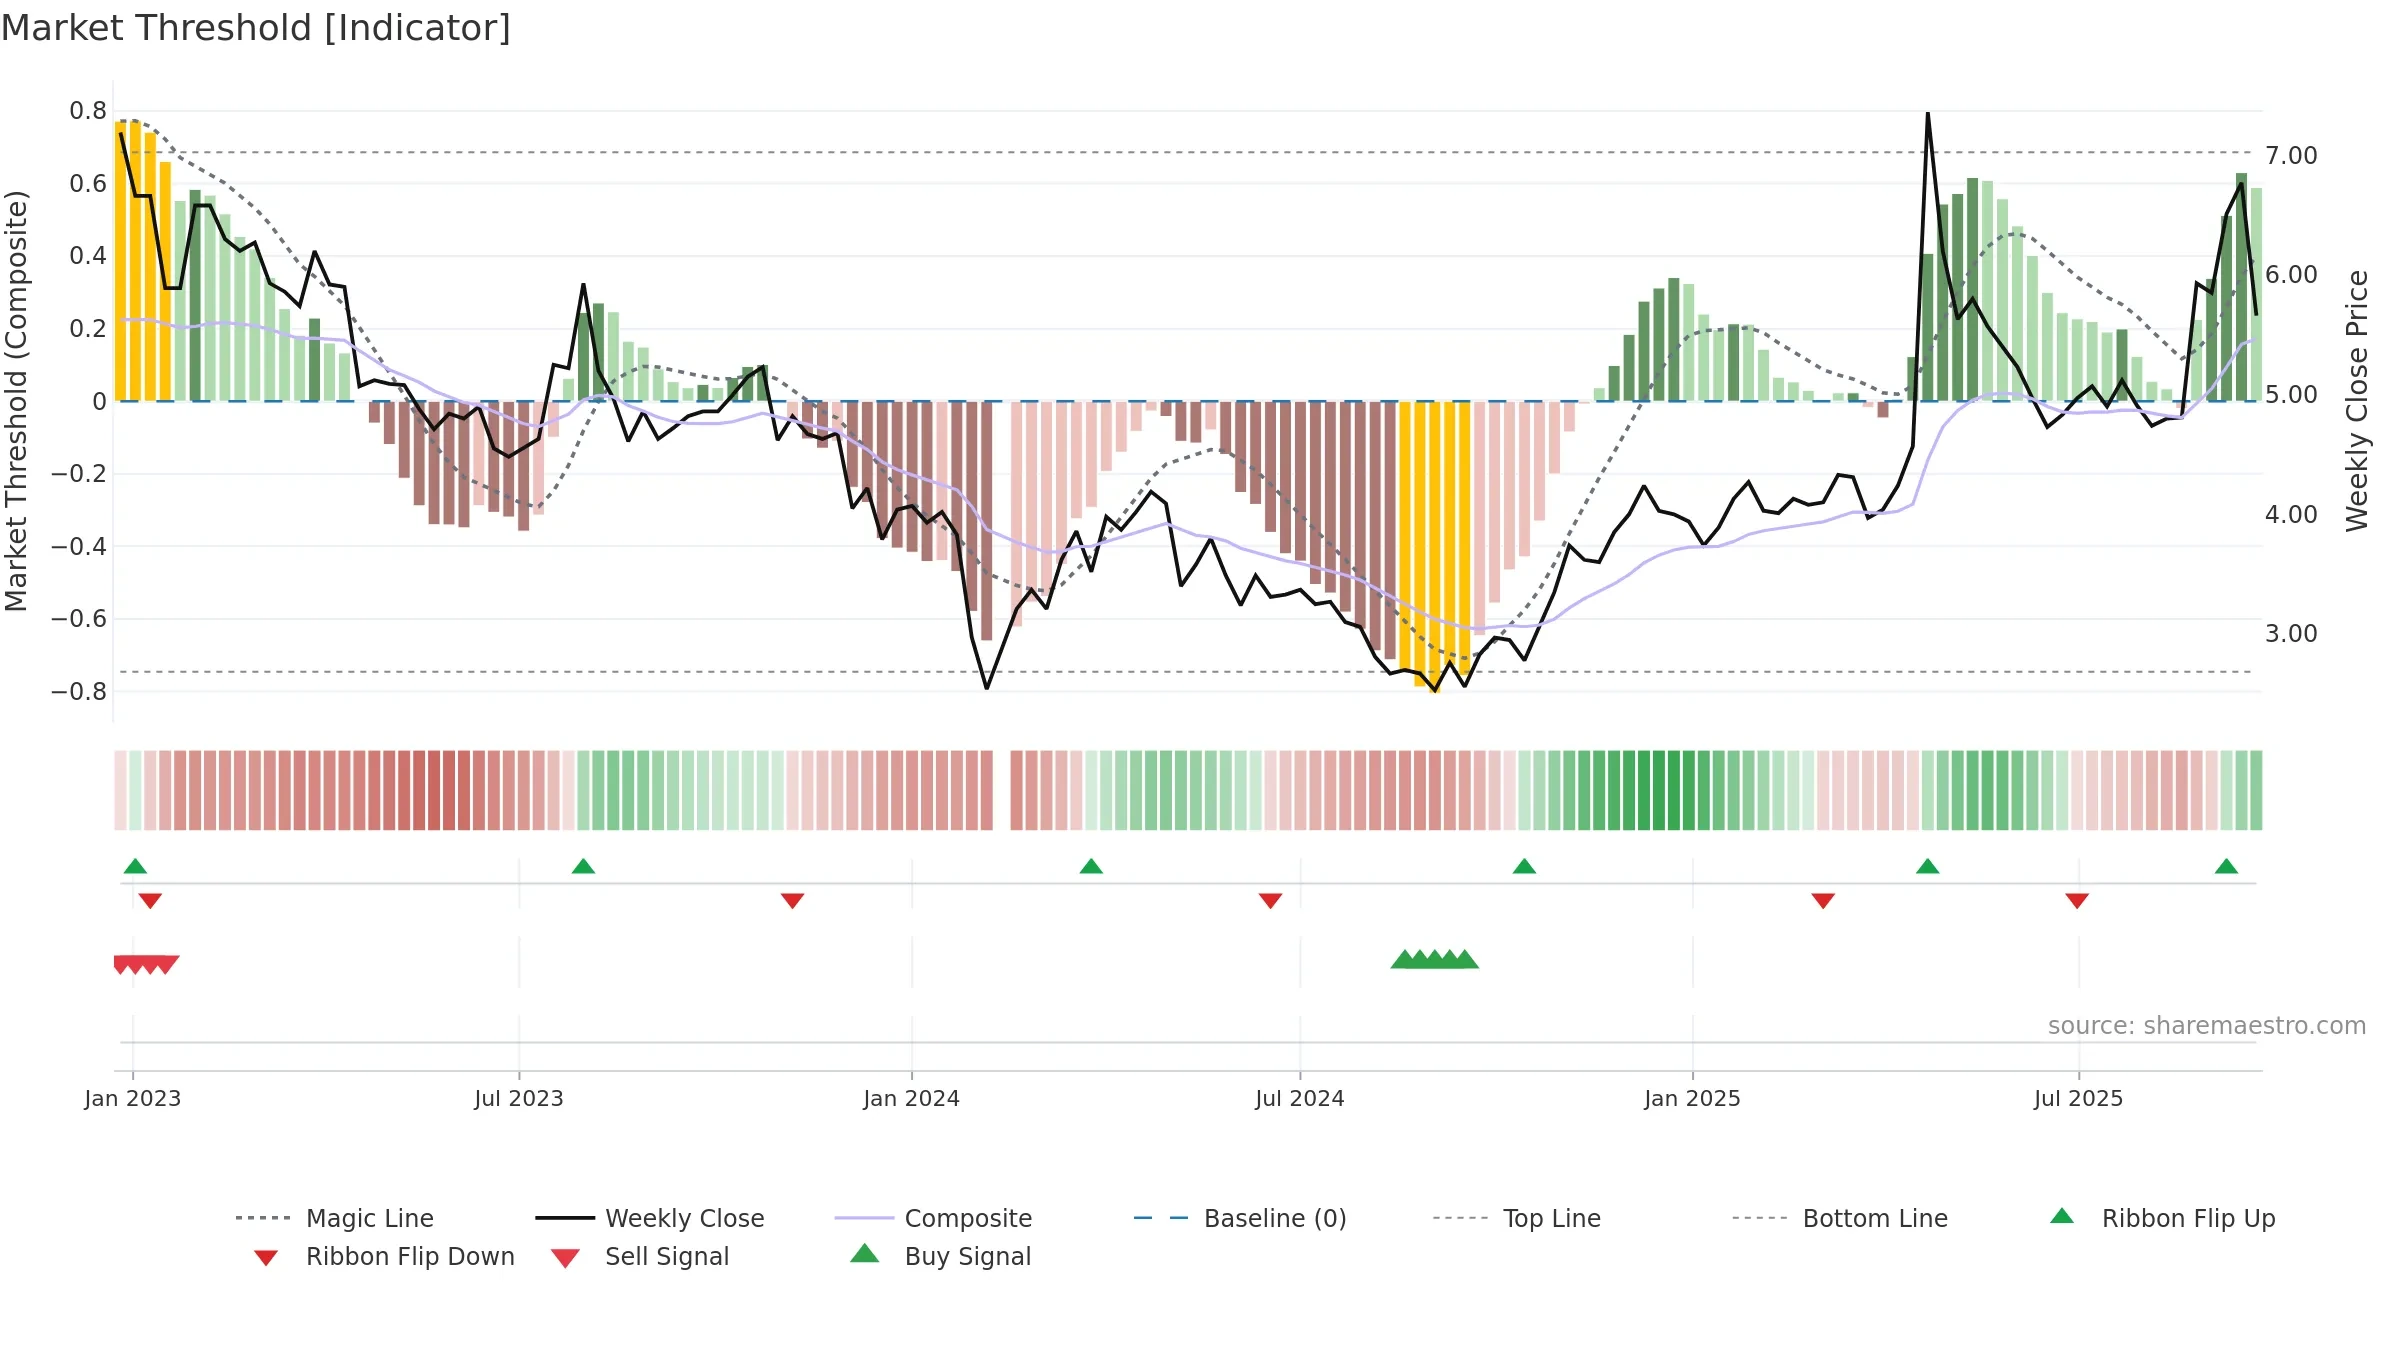Click the 0 left axis tick

(x=99, y=401)
